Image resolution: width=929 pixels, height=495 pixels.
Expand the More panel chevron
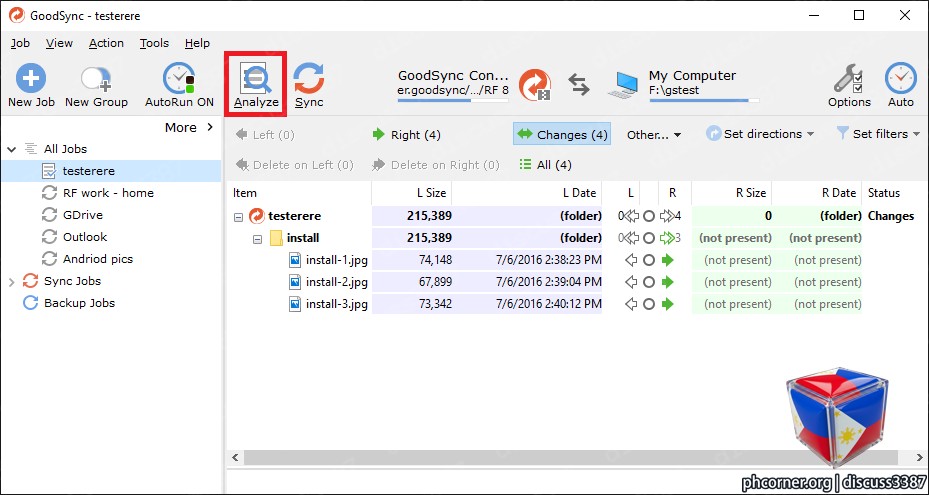pos(210,127)
